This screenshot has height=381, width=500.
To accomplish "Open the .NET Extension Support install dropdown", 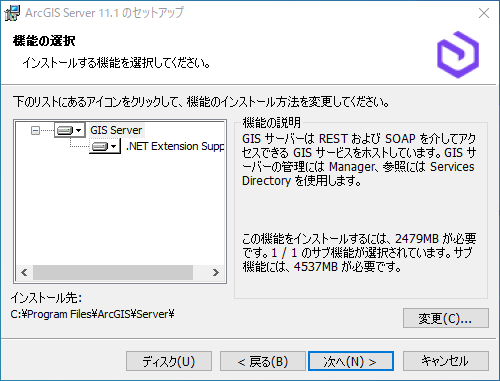I will pyautogui.click(x=104, y=146).
